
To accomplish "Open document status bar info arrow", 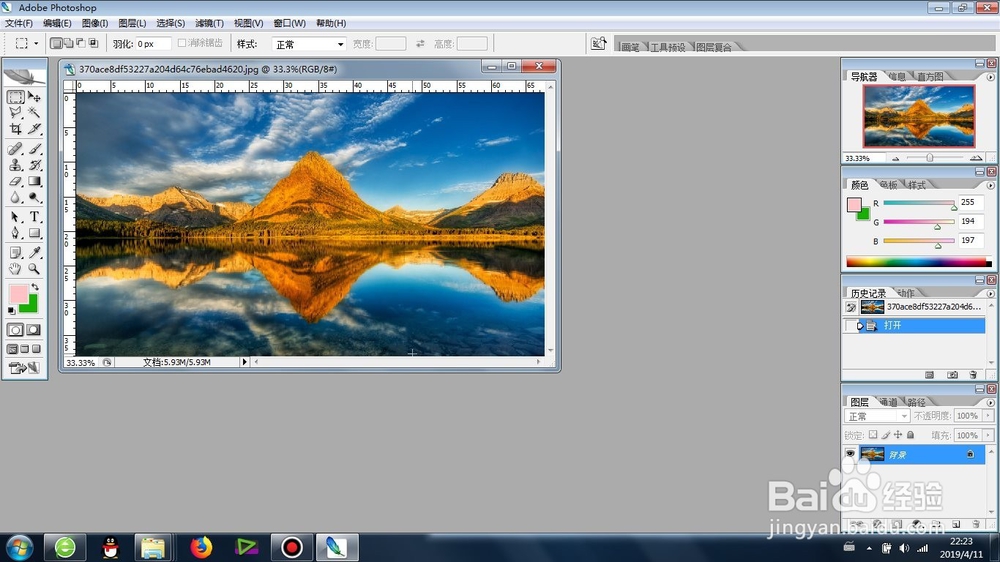I will (x=244, y=362).
